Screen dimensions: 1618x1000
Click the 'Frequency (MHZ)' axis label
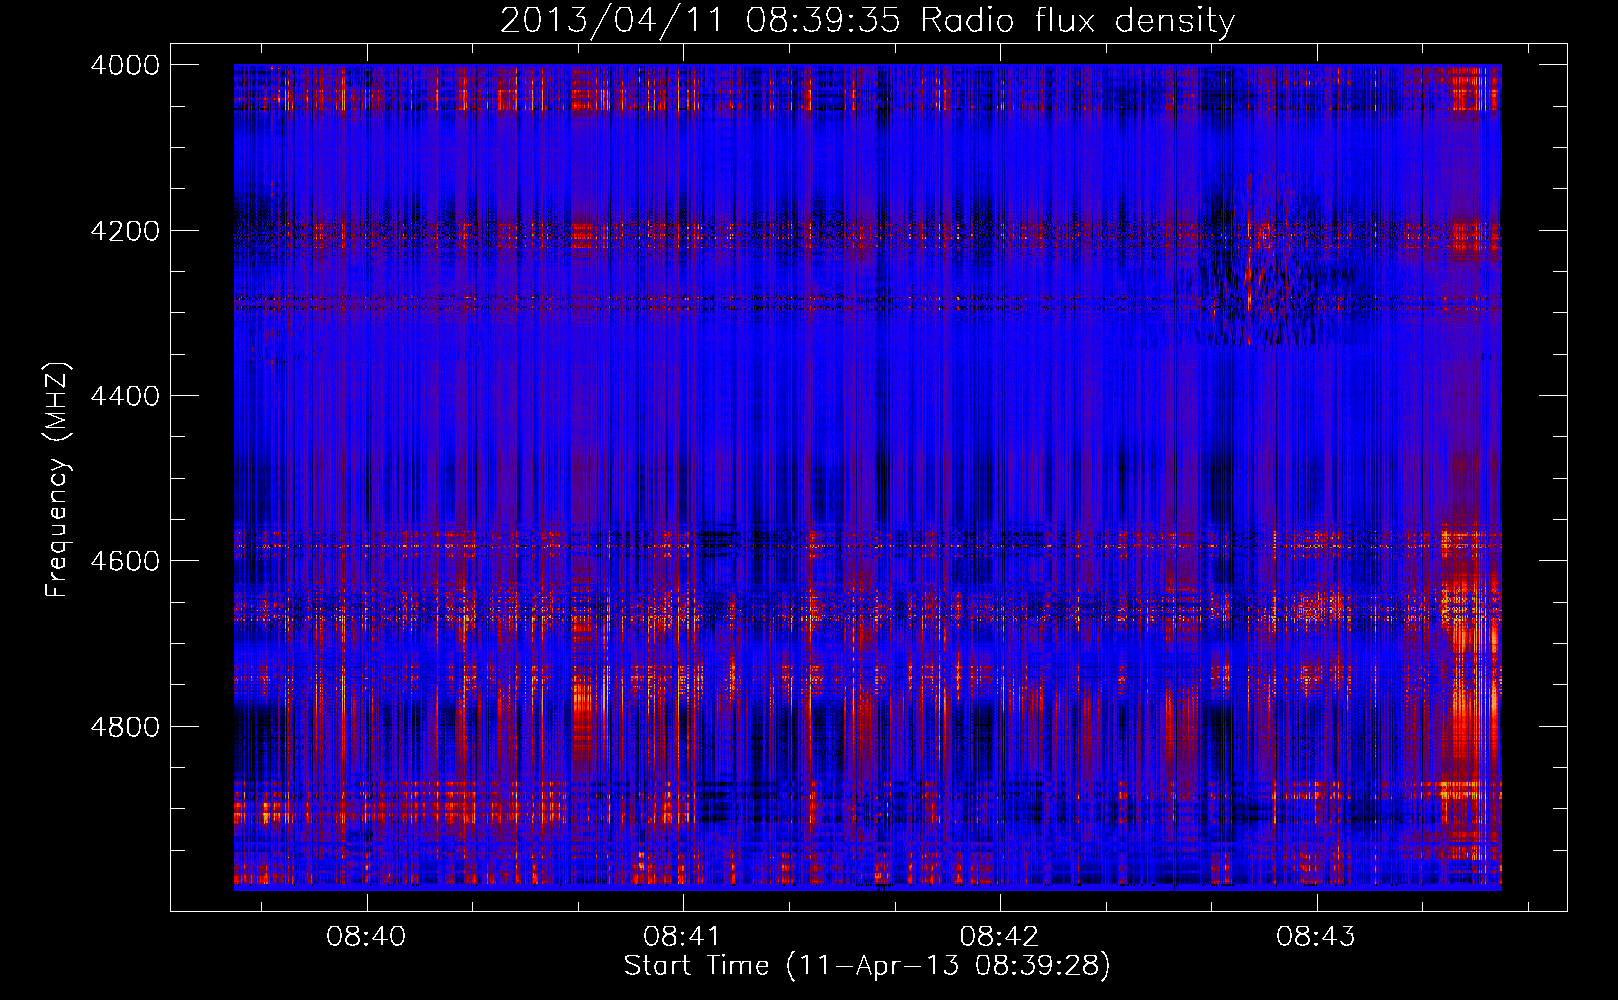[x=57, y=480]
